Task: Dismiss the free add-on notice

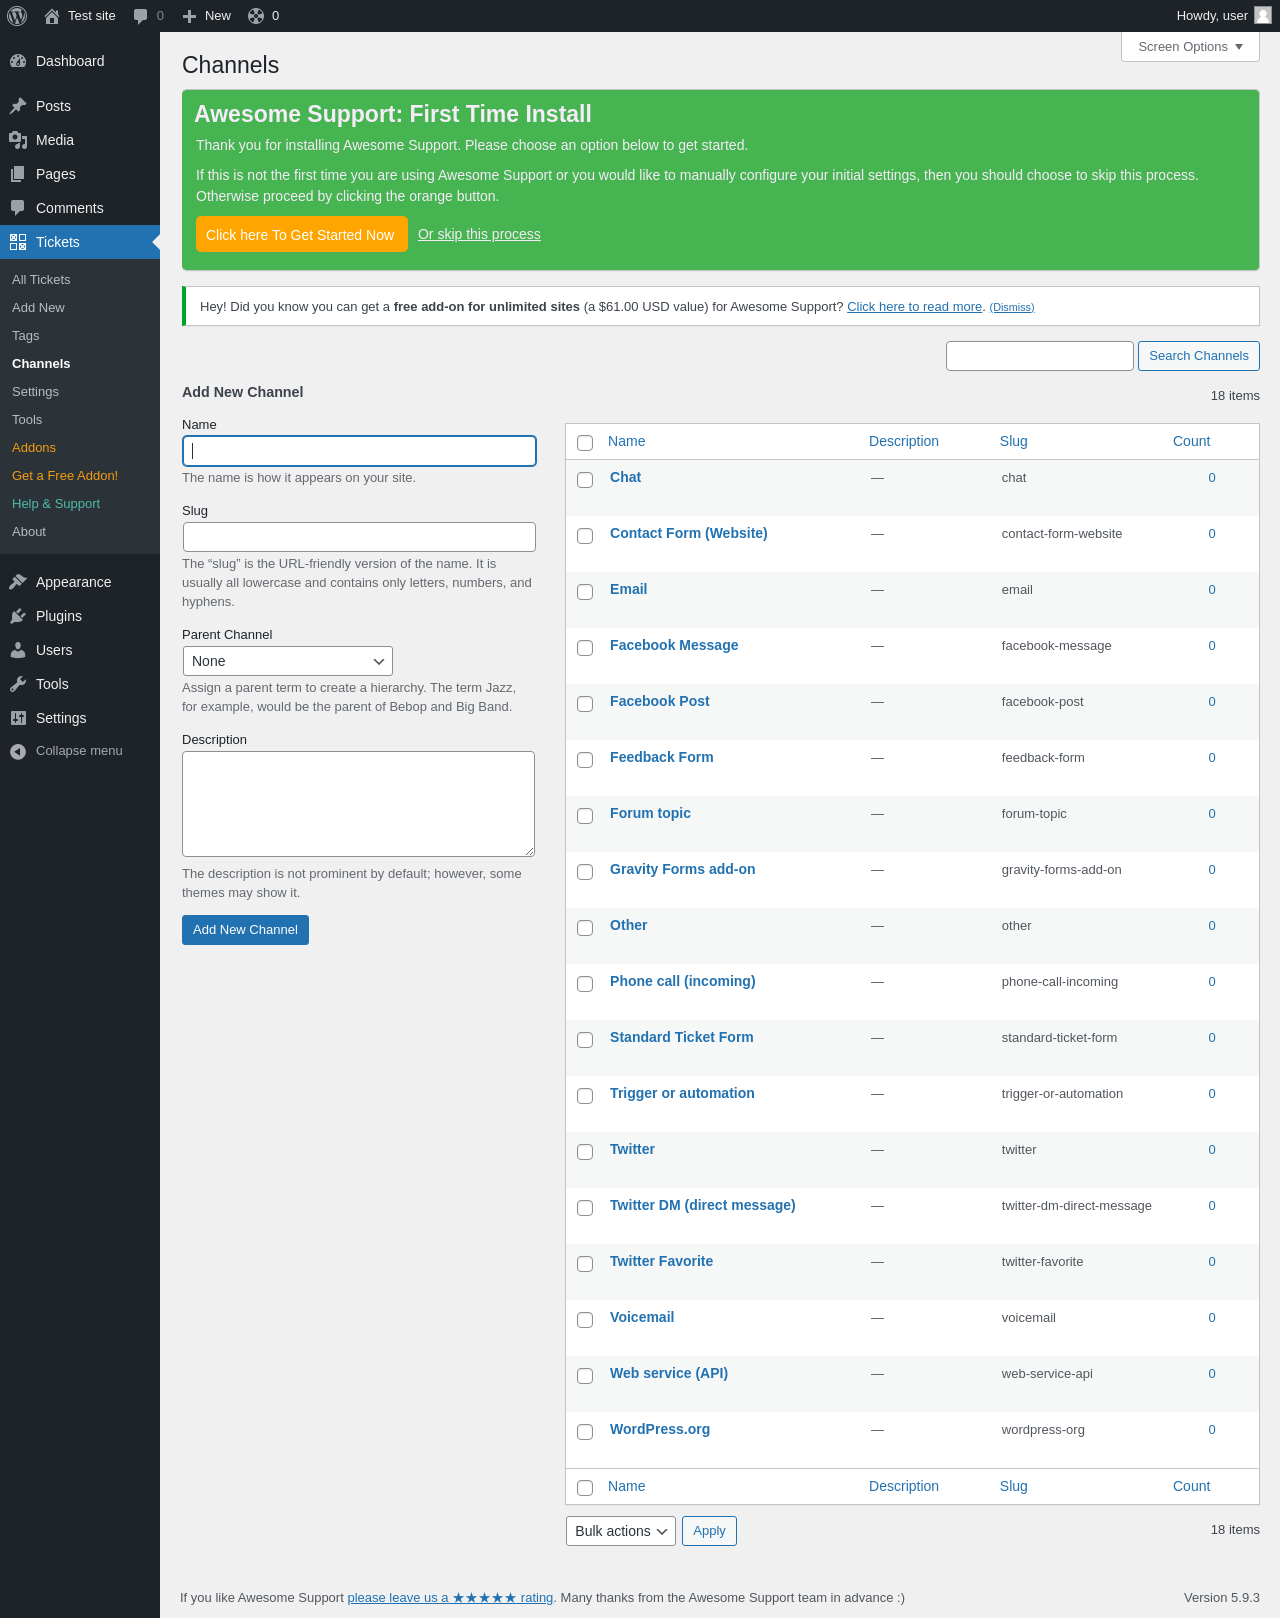Action: [x=1012, y=307]
